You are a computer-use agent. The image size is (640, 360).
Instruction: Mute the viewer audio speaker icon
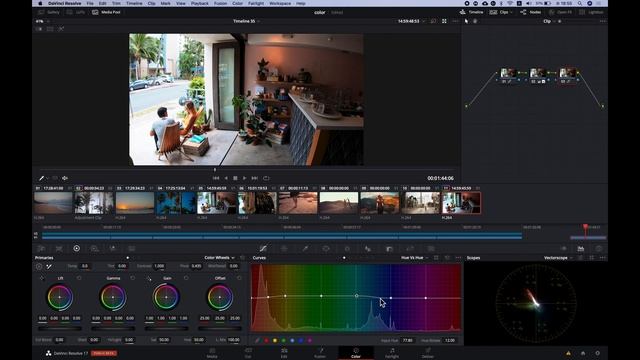tap(65, 178)
